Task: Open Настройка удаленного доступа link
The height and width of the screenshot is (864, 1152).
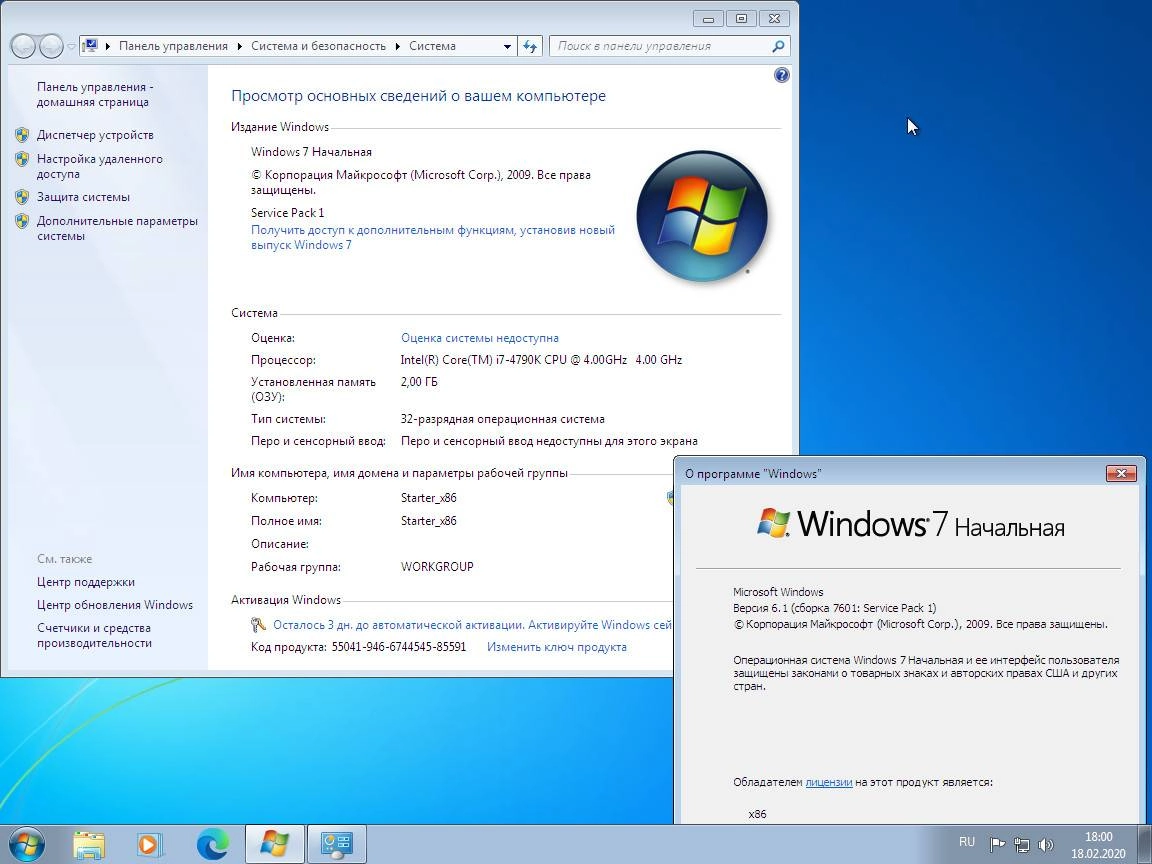Action: pyautogui.click(x=100, y=166)
